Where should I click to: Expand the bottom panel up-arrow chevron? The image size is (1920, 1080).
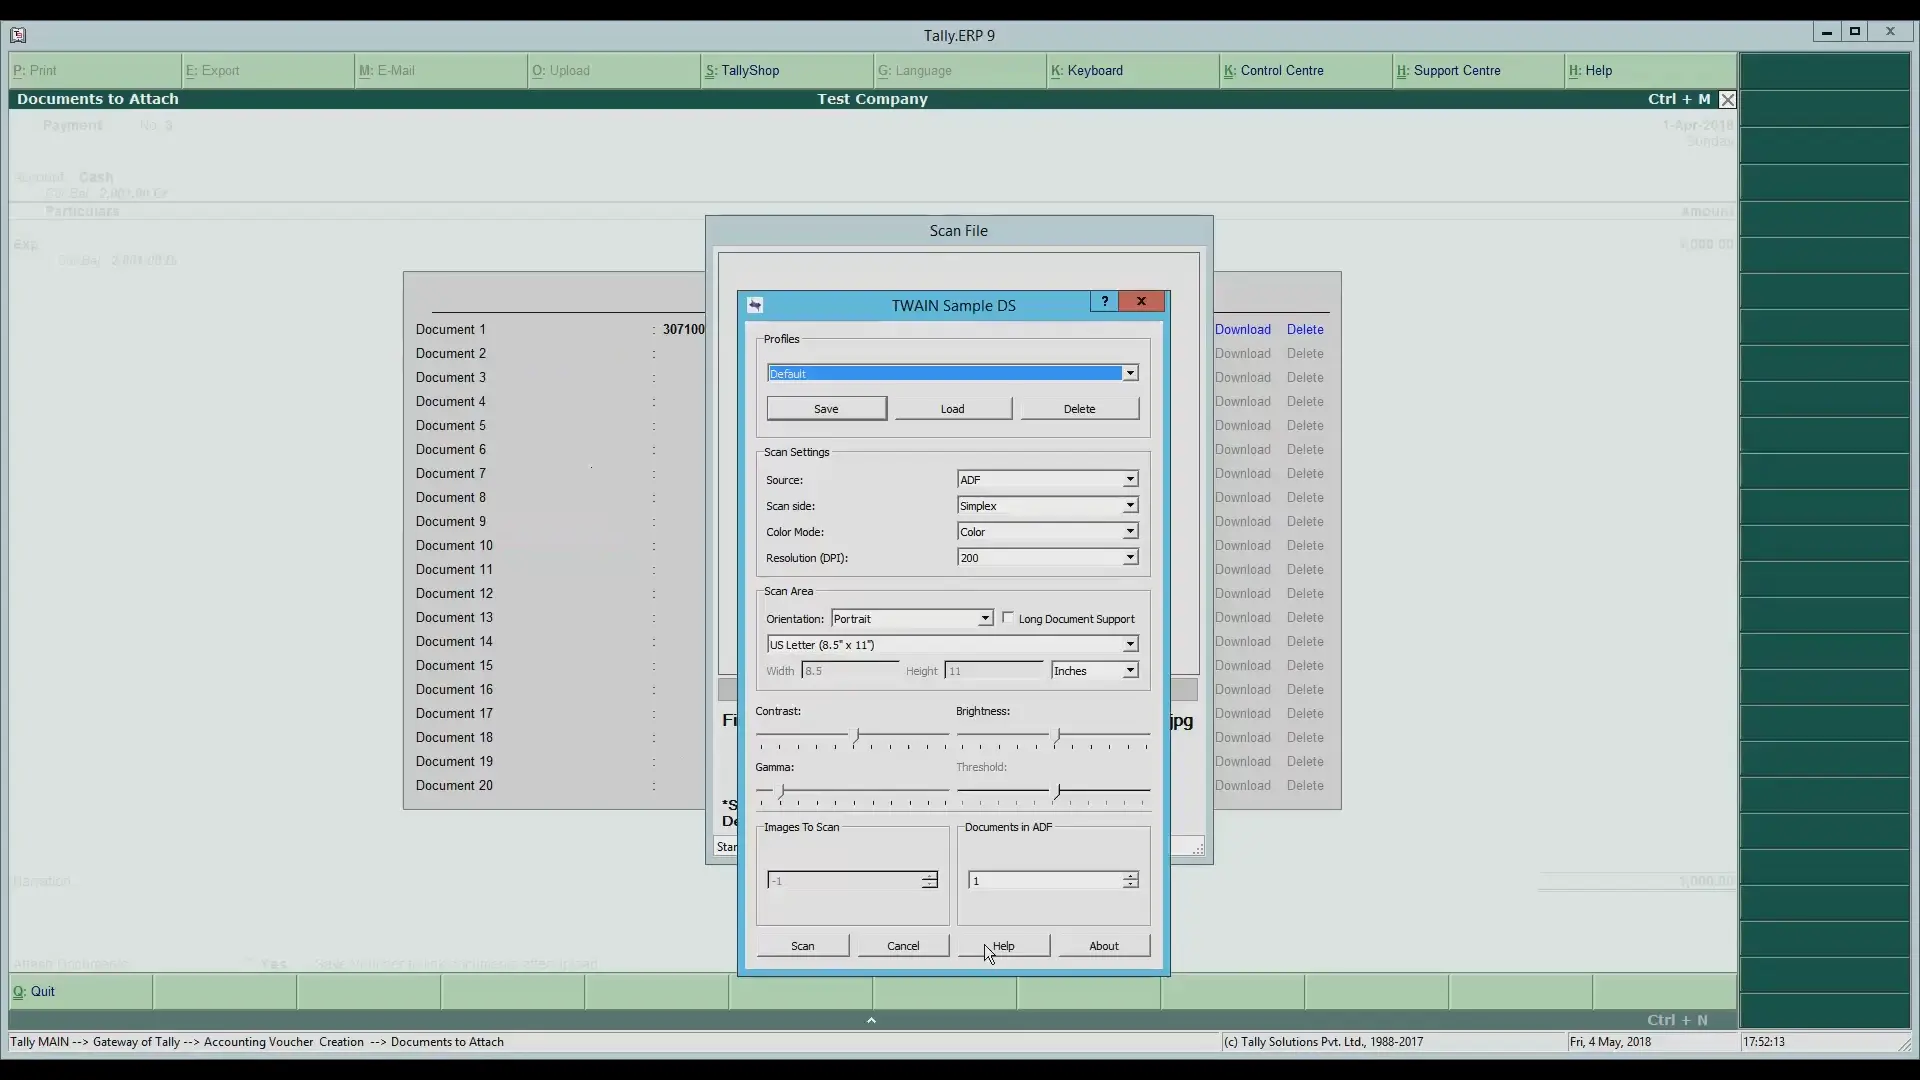pyautogui.click(x=871, y=1020)
